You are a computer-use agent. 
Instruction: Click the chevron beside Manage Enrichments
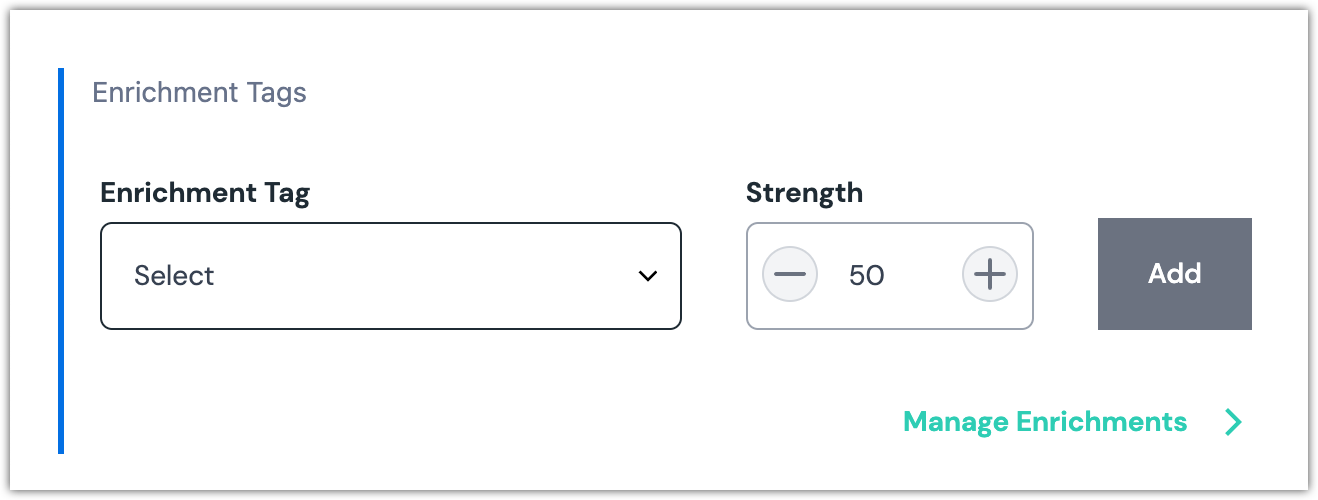[x=1233, y=422]
